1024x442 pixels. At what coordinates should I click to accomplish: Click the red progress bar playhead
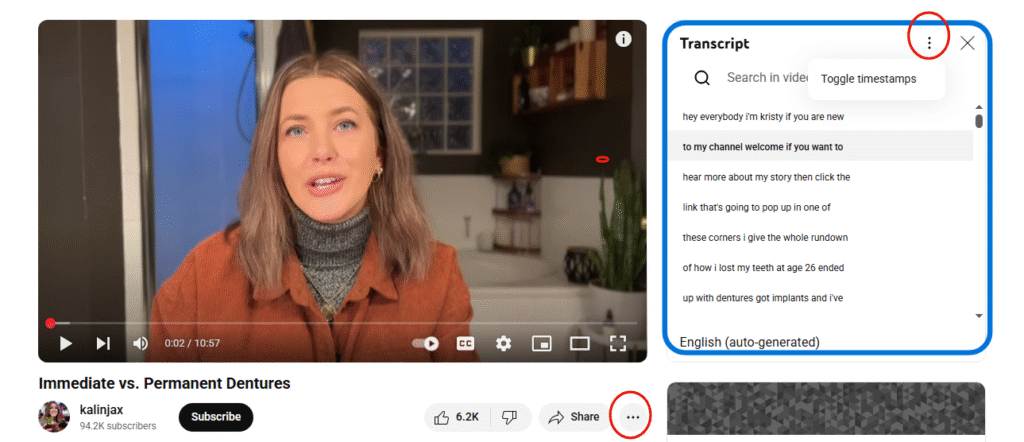coord(50,323)
